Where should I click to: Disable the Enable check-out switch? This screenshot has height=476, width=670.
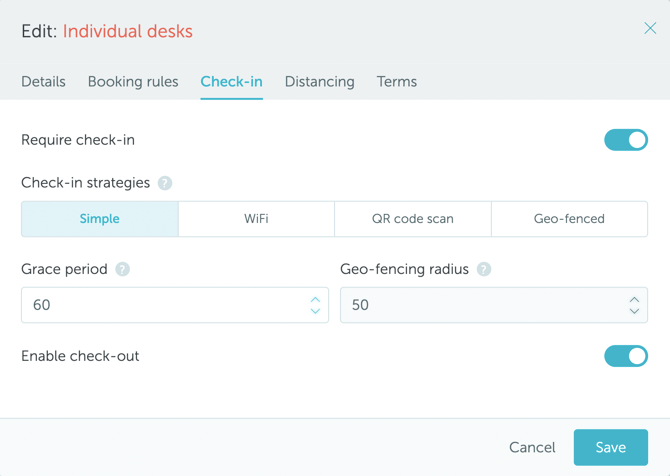coord(625,356)
